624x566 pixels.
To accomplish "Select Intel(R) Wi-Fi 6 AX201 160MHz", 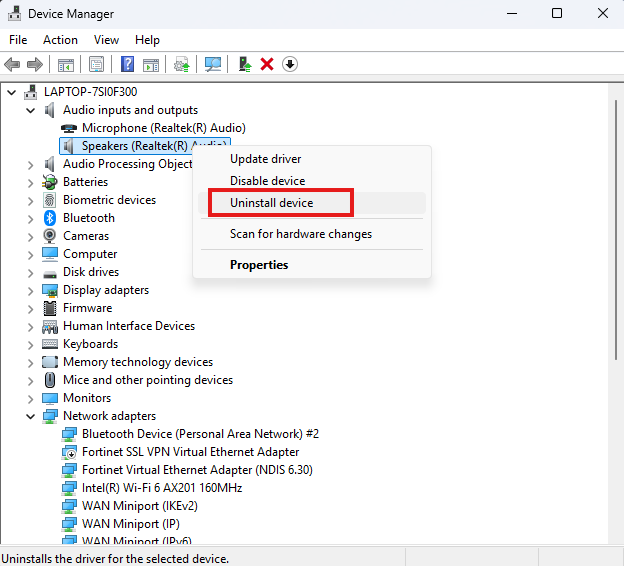I will click(162, 488).
